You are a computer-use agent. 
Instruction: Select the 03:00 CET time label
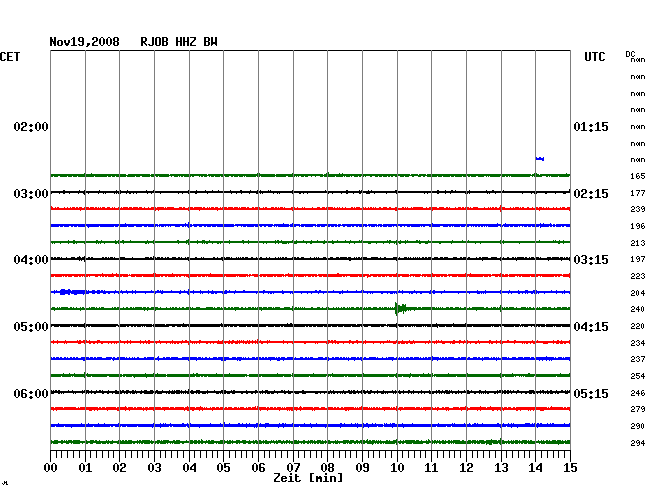(x=31, y=194)
